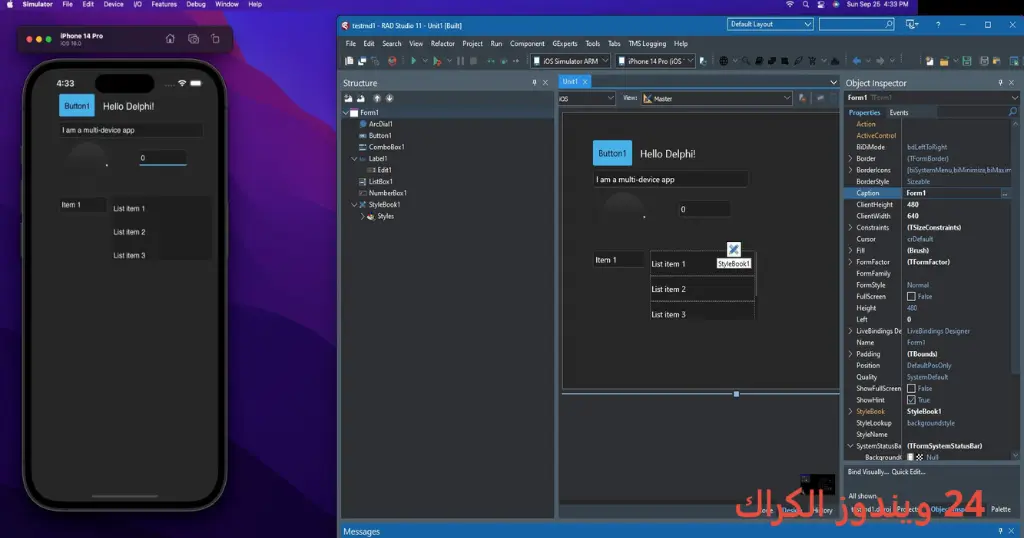Open the iPhone 14 Pro device dropdown
The height and width of the screenshot is (538, 1024).
pyautogui.click(x=654, y=61)
